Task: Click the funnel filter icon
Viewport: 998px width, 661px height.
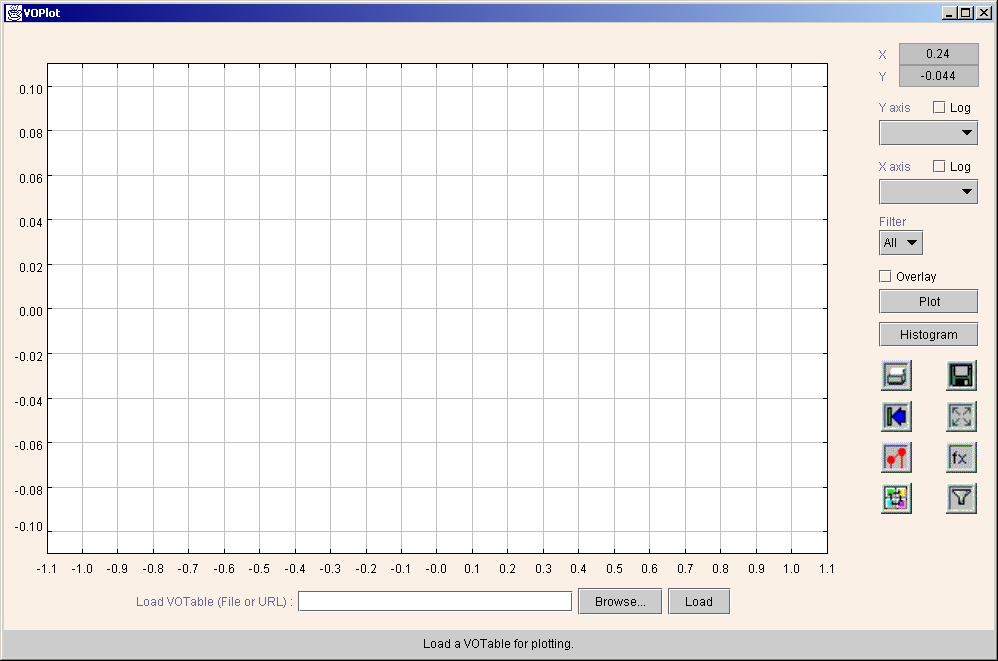Action: tap(961, 498)
